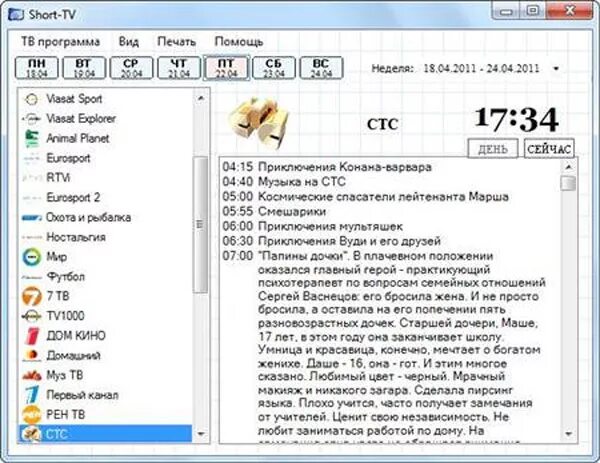Image resolution: width=600 pixels, height=463 pixels.
Task: Click the Viasat Sport channel icon
Action: tap(31, 99)
